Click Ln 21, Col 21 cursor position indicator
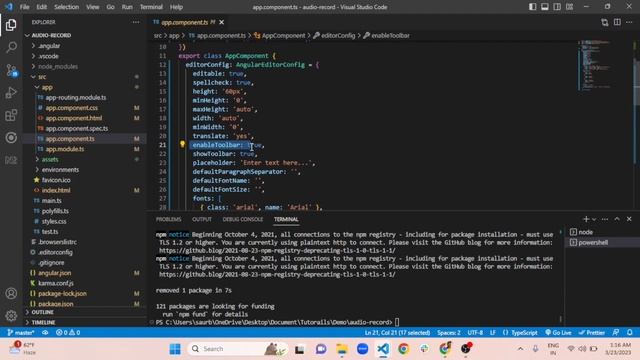 pyautogui.click(x=397, y=332)
